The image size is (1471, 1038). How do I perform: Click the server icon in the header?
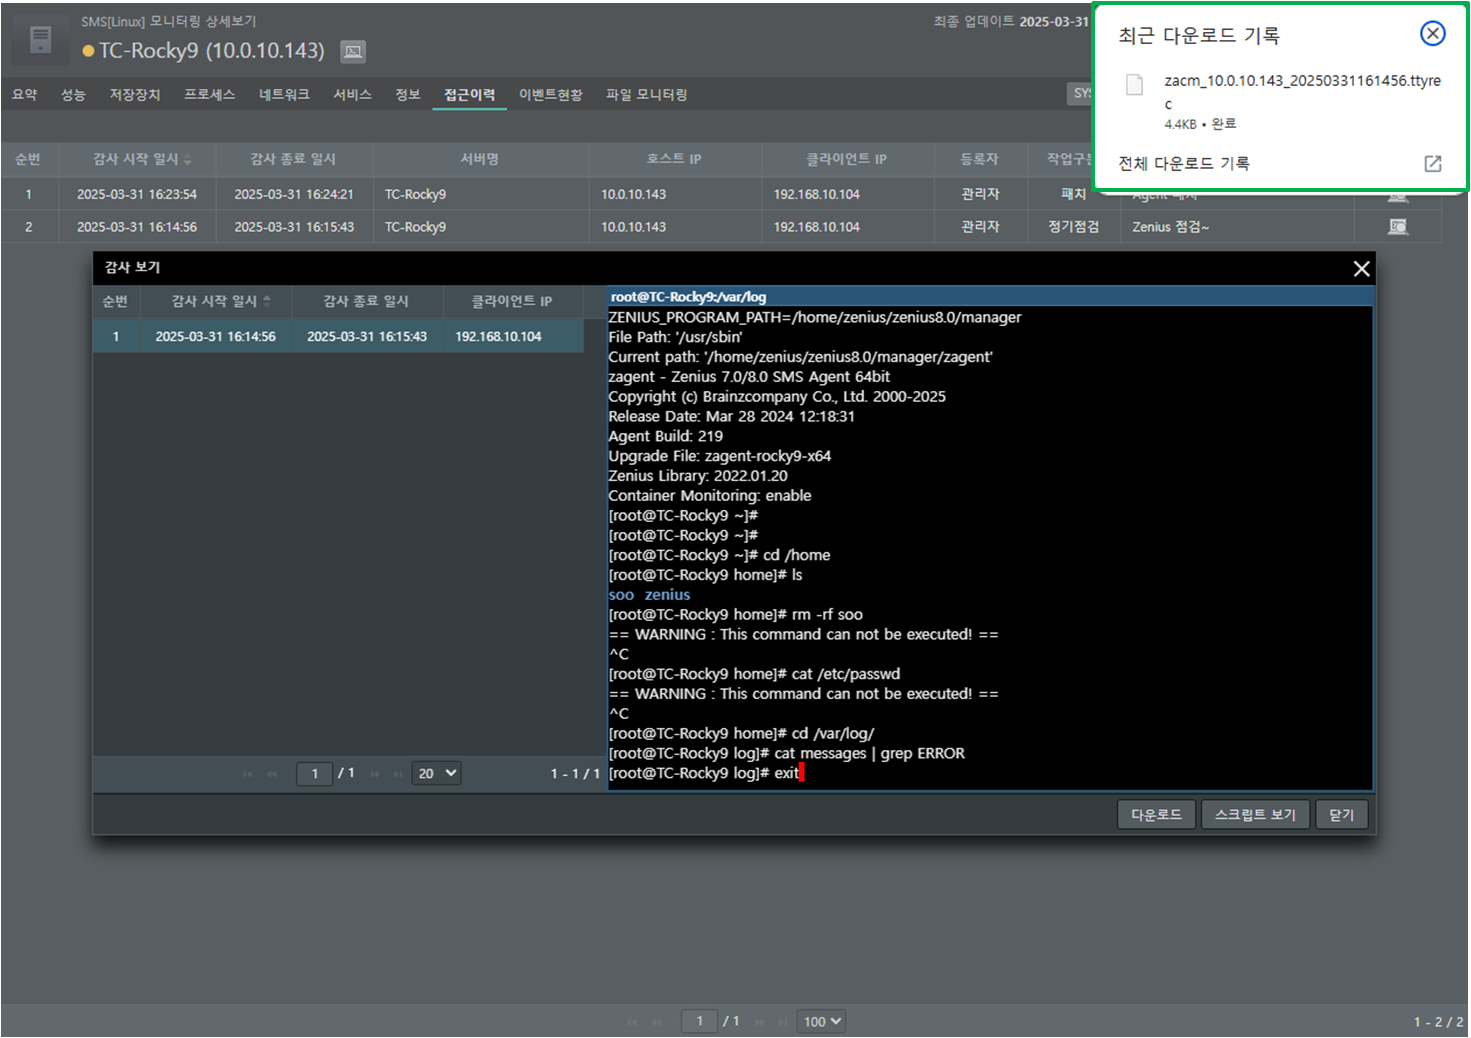point(40,40)
